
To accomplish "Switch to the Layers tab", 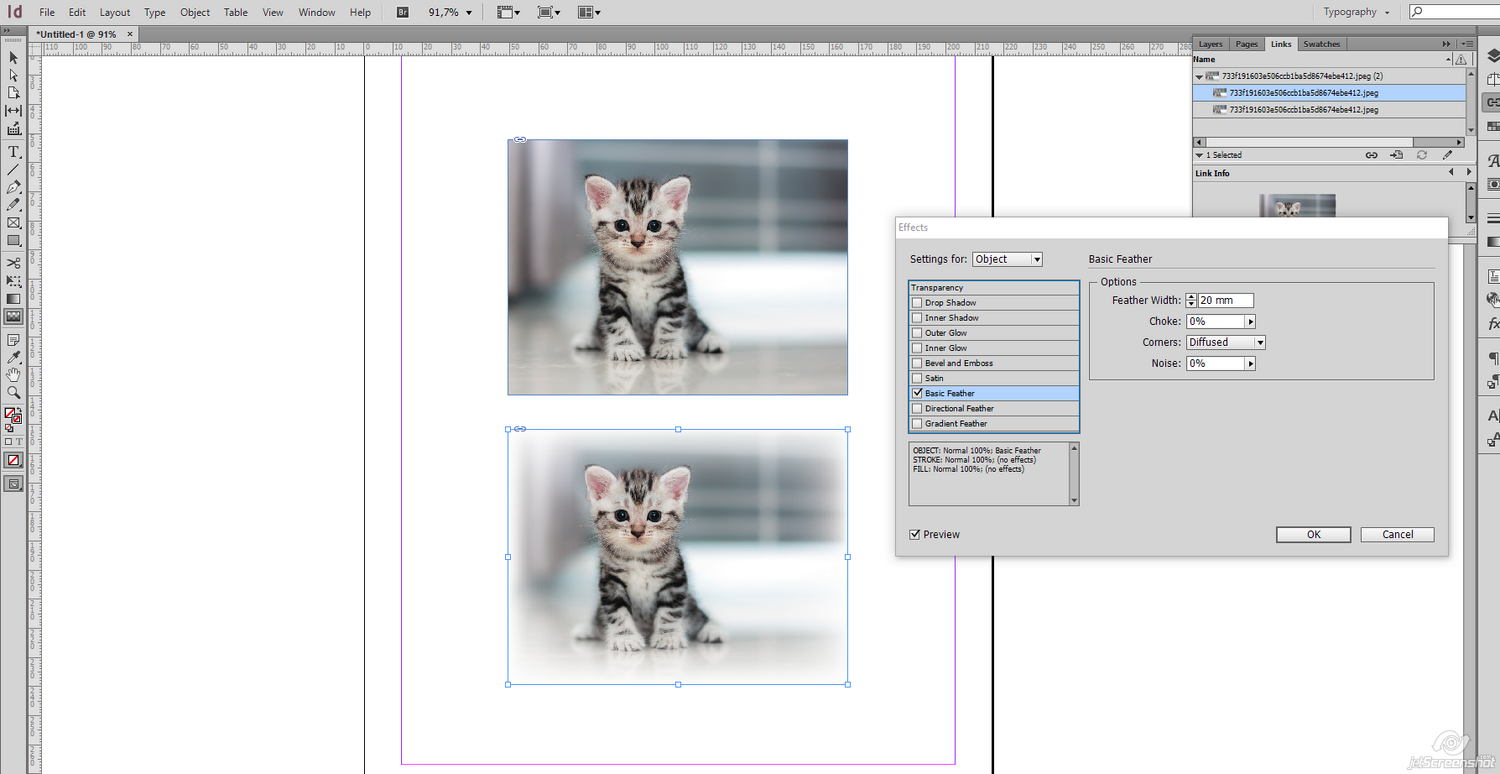I will point(1211,44).
